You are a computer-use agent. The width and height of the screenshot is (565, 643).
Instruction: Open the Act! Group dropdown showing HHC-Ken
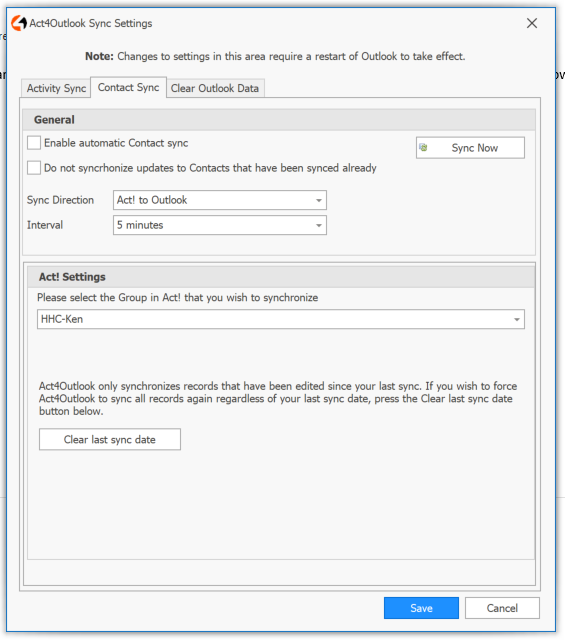280,319
